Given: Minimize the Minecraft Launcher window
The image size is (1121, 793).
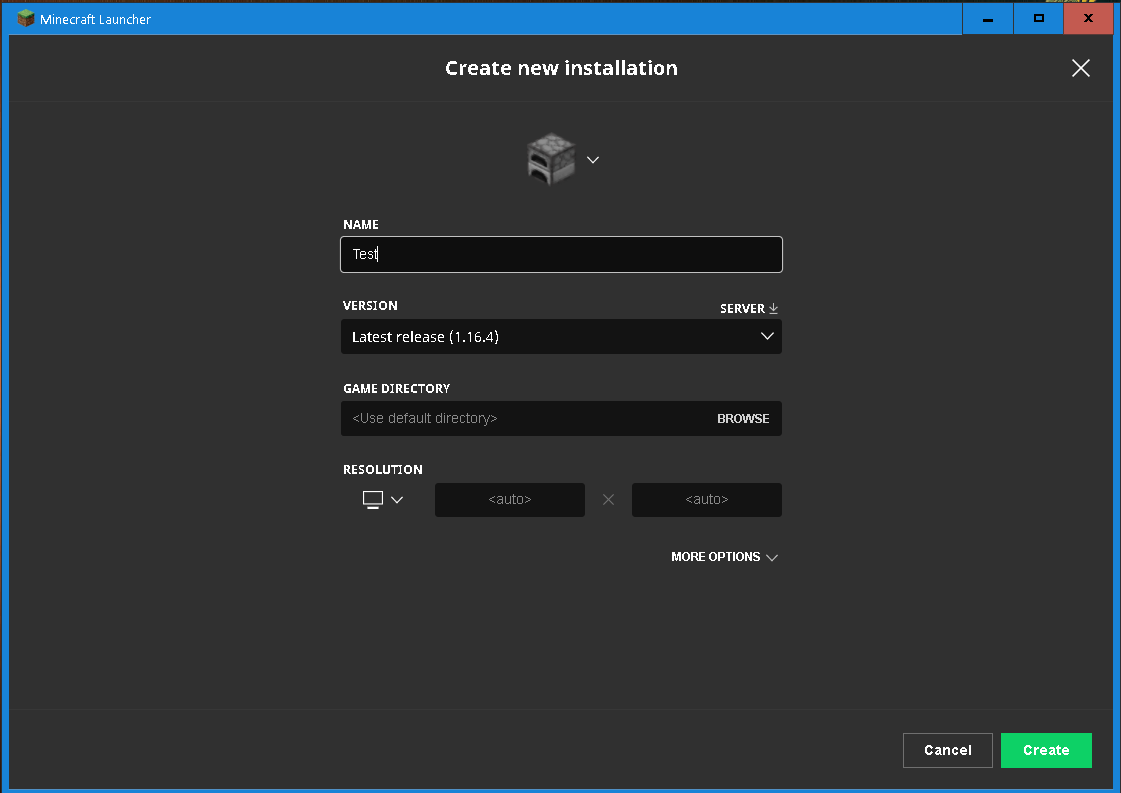Looking at the screenshot, I should coord(987,19).
